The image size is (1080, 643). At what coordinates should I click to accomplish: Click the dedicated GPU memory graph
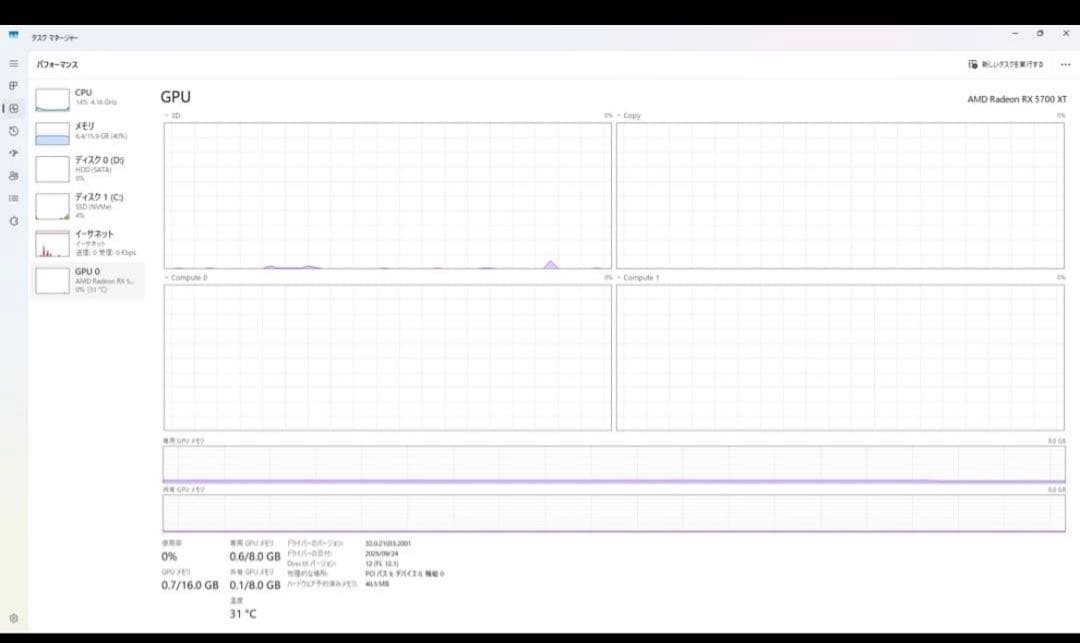[614, 464]
